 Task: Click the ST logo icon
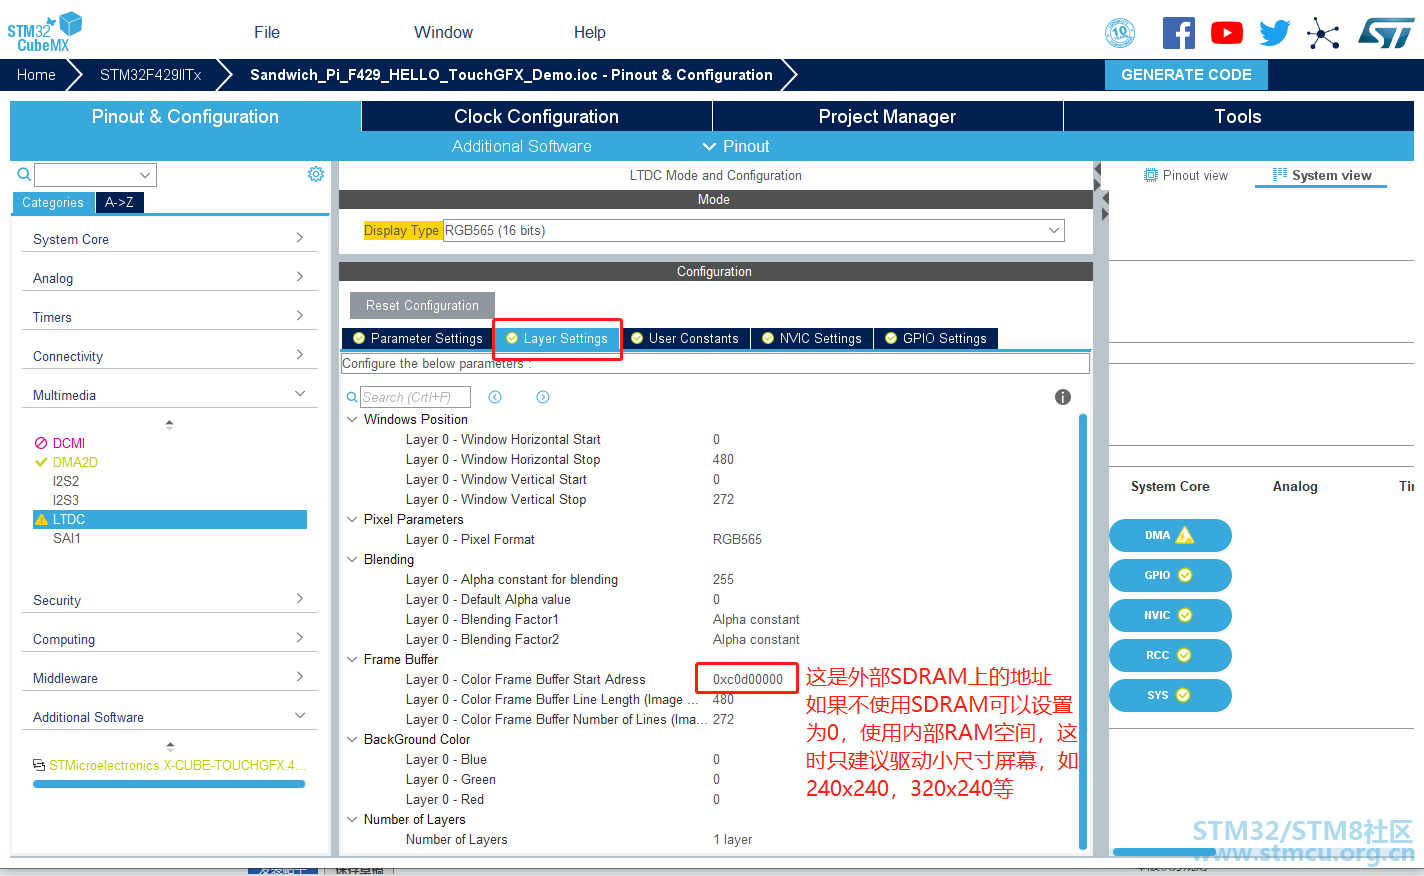[x=1386, y=33]
